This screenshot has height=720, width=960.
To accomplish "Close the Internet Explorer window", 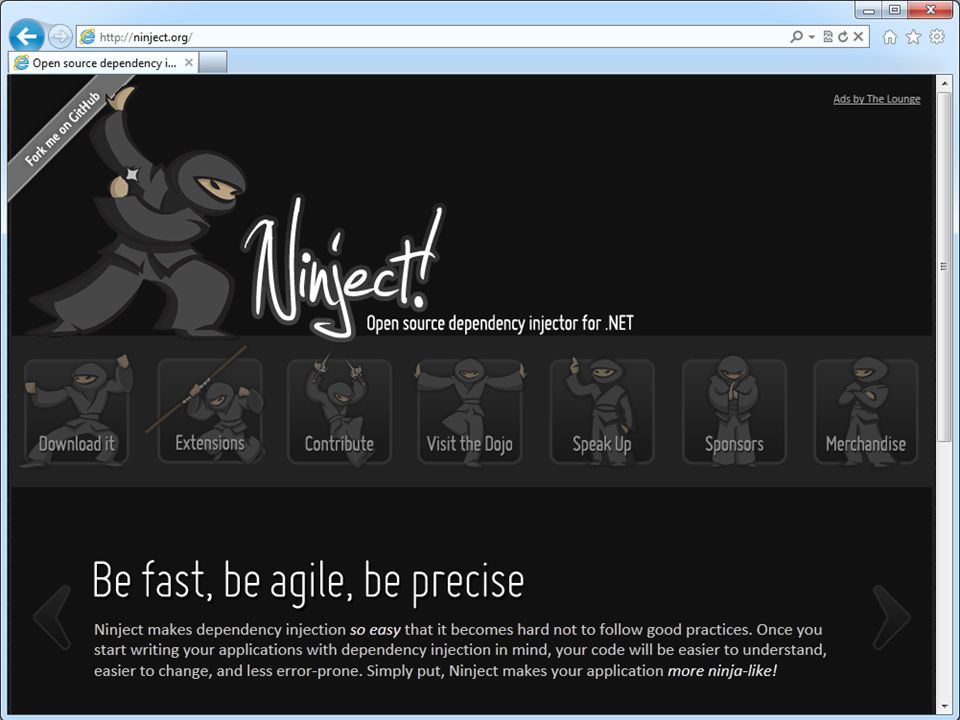I will (x=930, y=10).
